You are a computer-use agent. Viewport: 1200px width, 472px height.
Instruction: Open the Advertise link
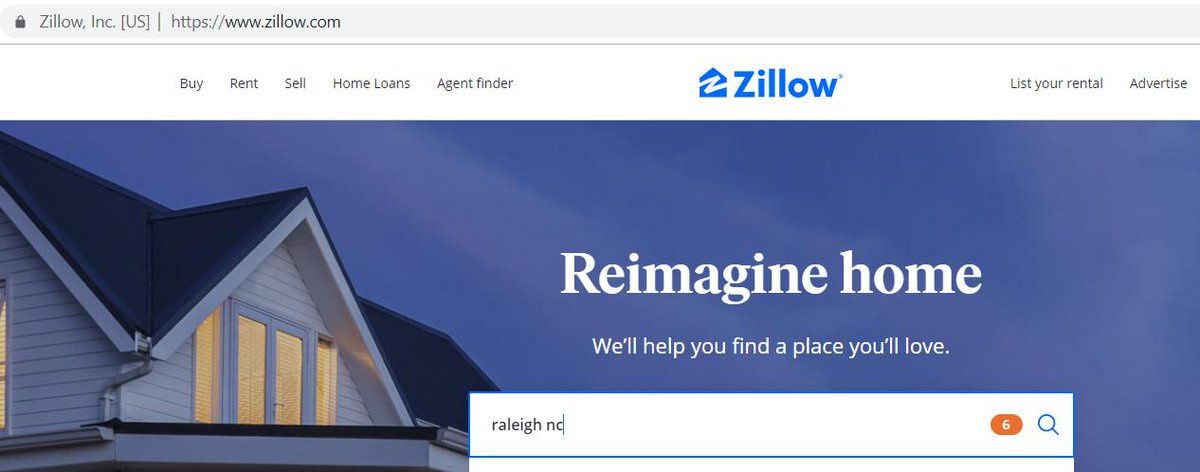(x=1158, y=84)
